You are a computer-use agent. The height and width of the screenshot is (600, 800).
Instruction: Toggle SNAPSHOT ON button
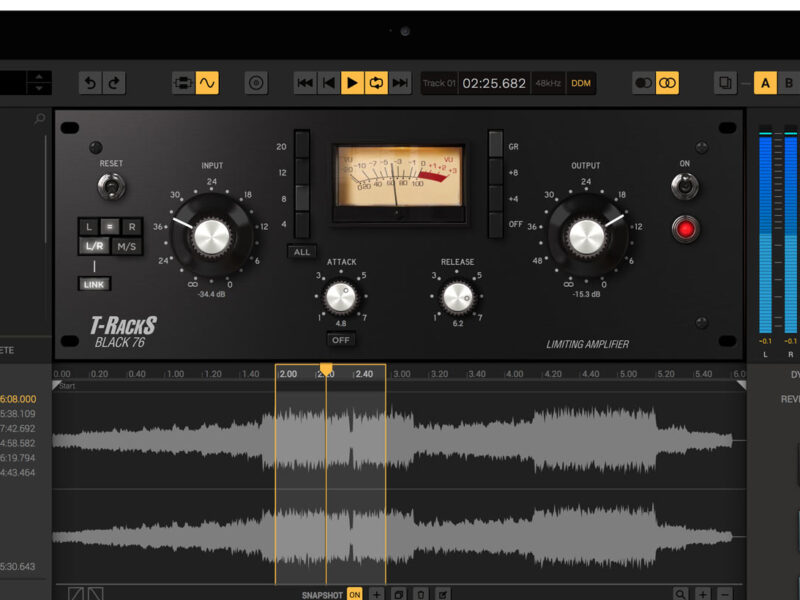[354, 594]
